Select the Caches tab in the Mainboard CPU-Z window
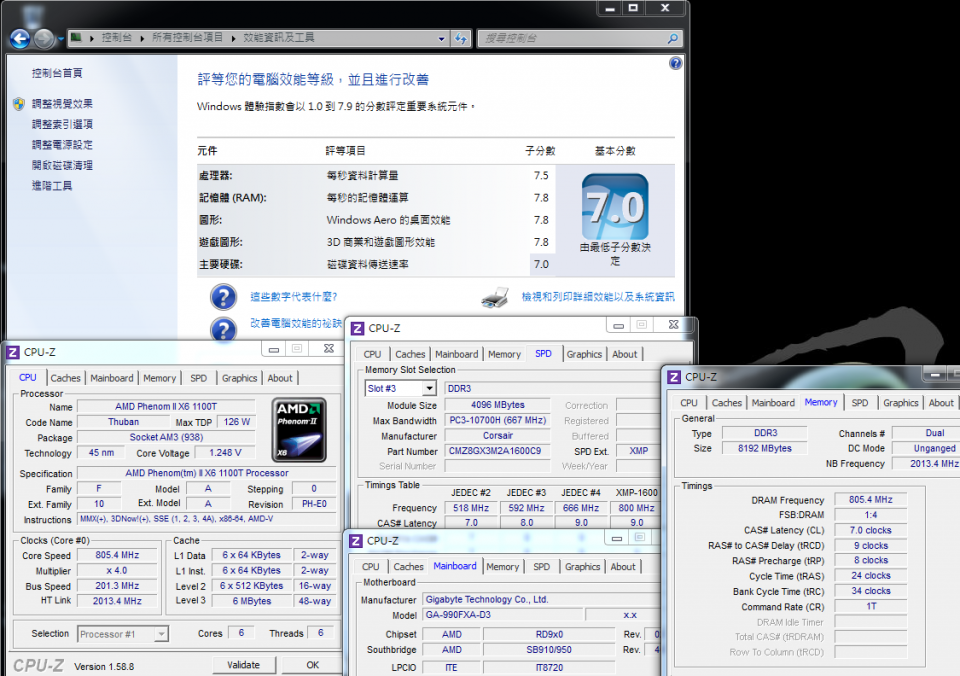The image size is (960, 676). pos(409,566)
